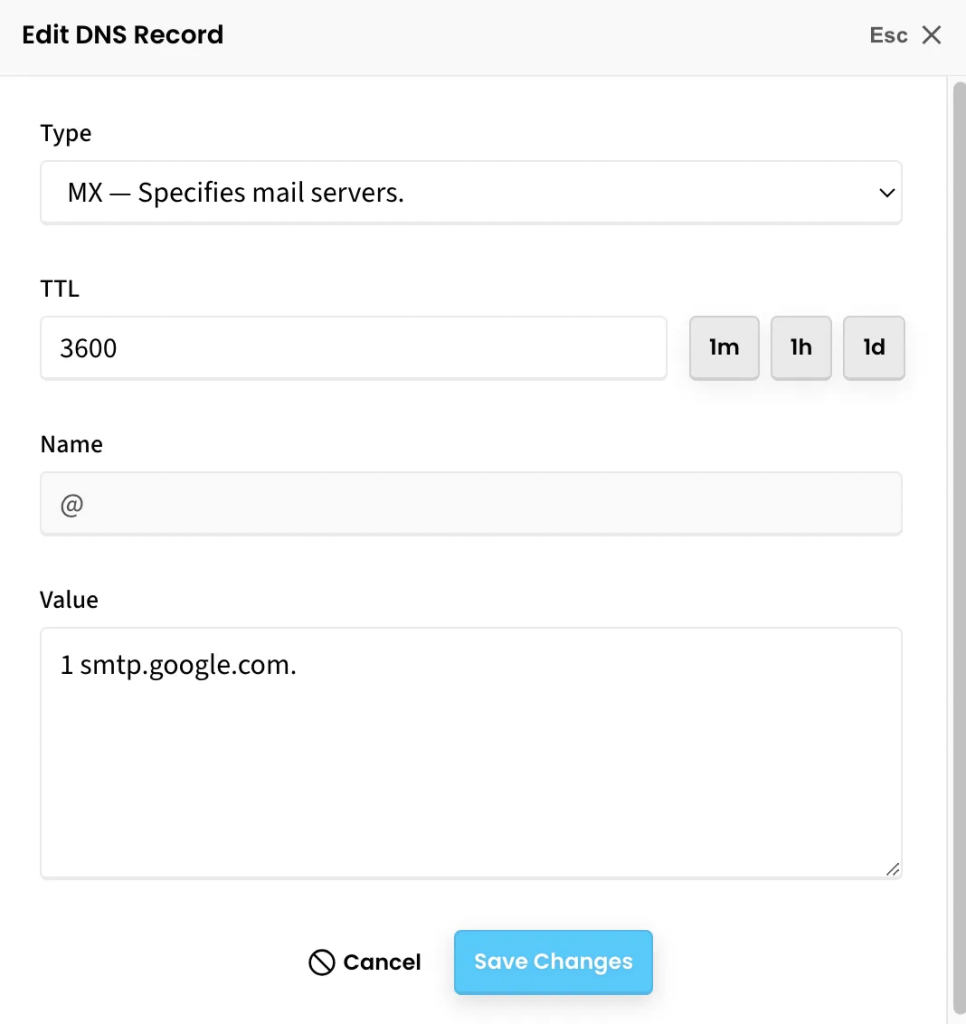
Task: Click the Name field label
Action: tap(71, 445)
